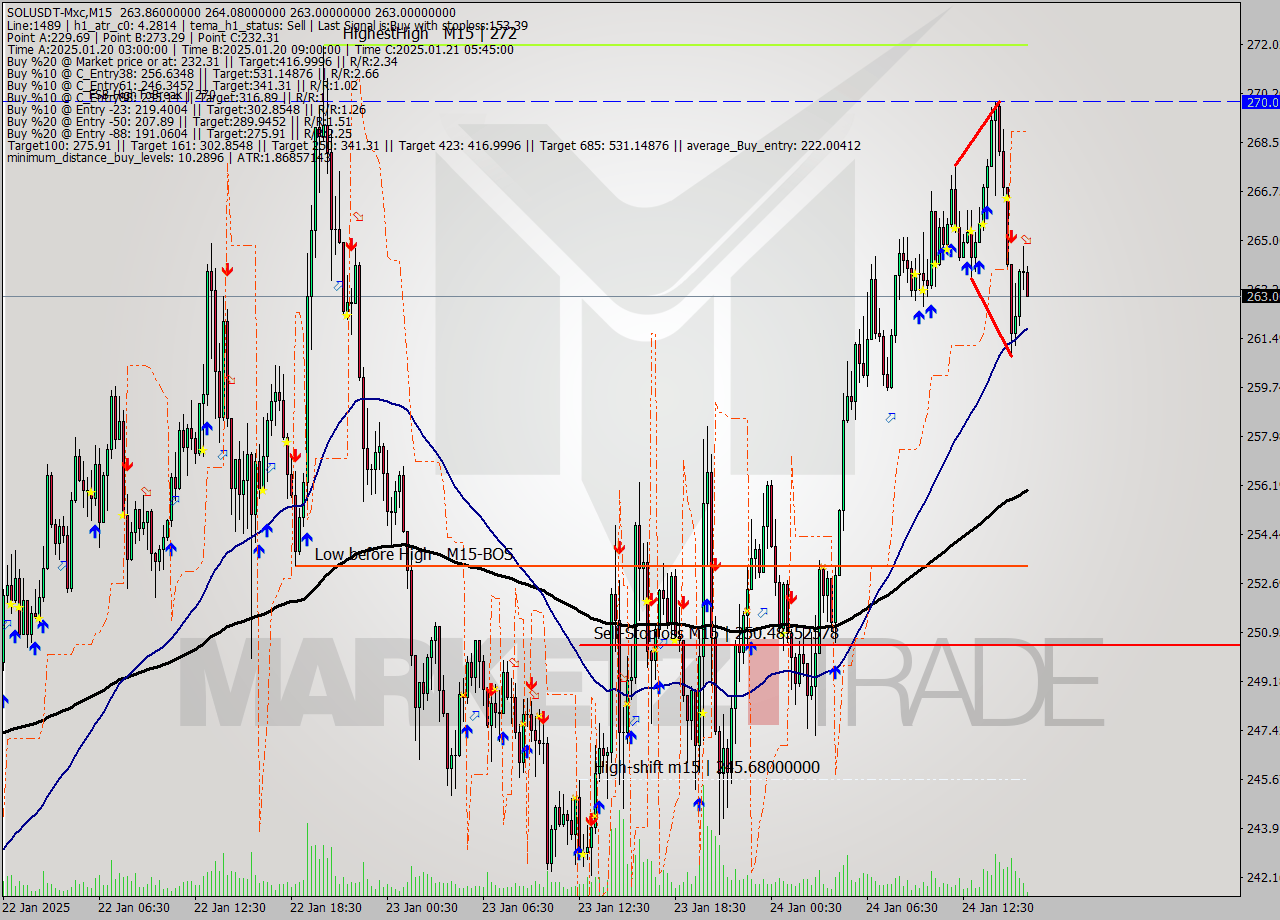1280x920 pixels.
Task: Select the '23 Jan 12:30' time label
Action: click(x=614, y=908)
